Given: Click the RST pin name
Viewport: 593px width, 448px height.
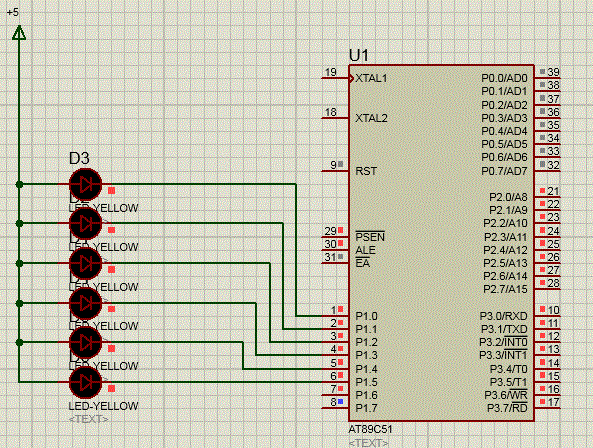Looking at the screenshot, I should (366, 171).
